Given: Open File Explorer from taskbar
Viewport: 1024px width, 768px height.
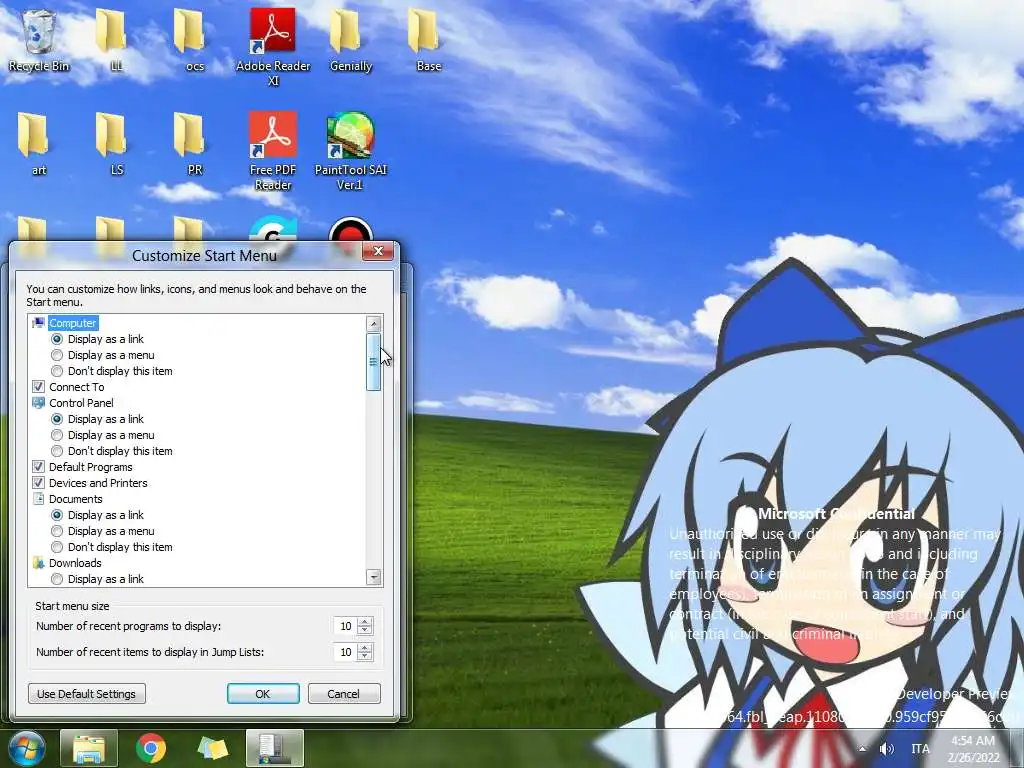Looking at the screenshot, I should 89,748.
